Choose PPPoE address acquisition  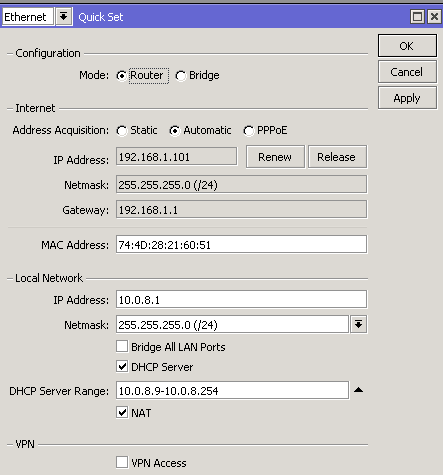click(248, 131)
